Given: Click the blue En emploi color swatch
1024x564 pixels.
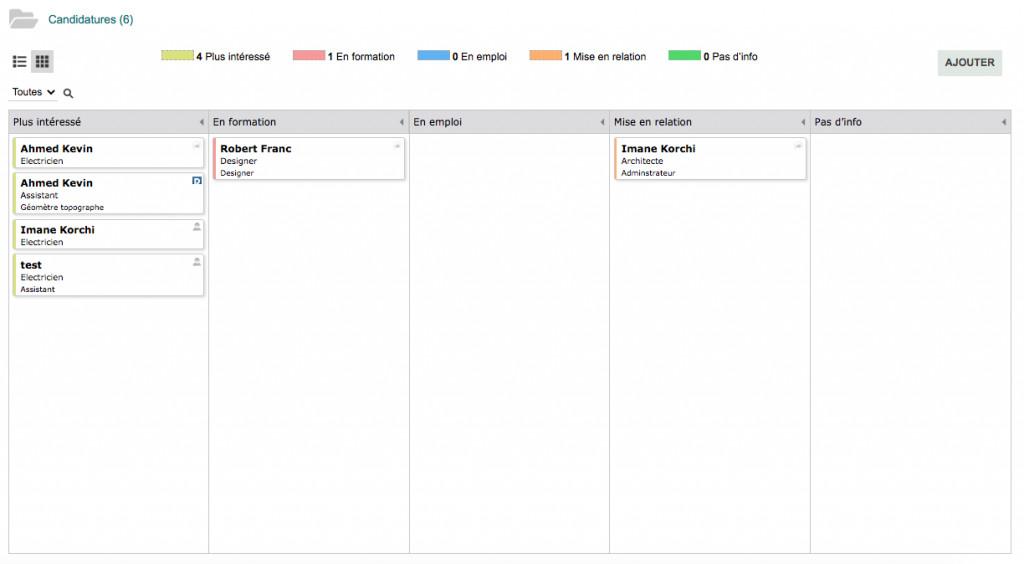Looking at the screenshot, I should pyautogui.click(x=433, y=56).
